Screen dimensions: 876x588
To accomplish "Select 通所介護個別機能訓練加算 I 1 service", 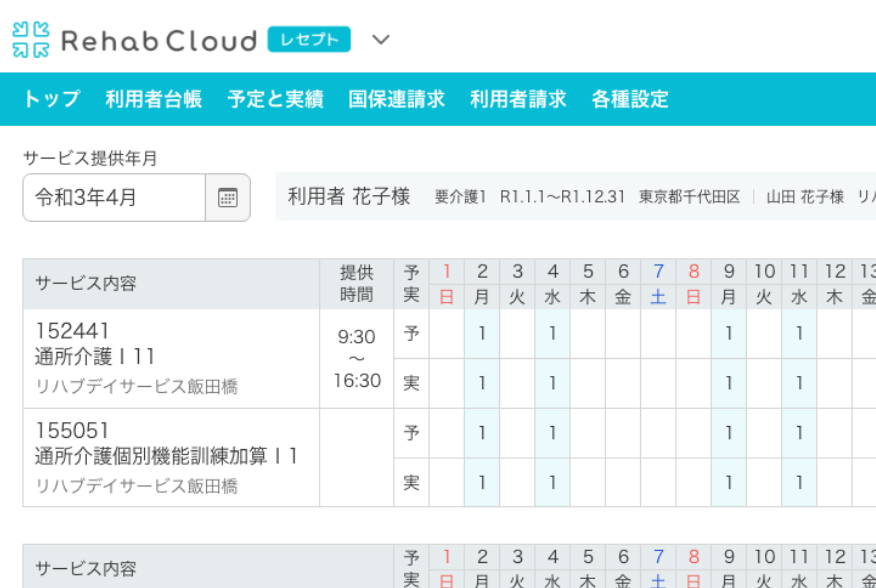I will 166,456.
